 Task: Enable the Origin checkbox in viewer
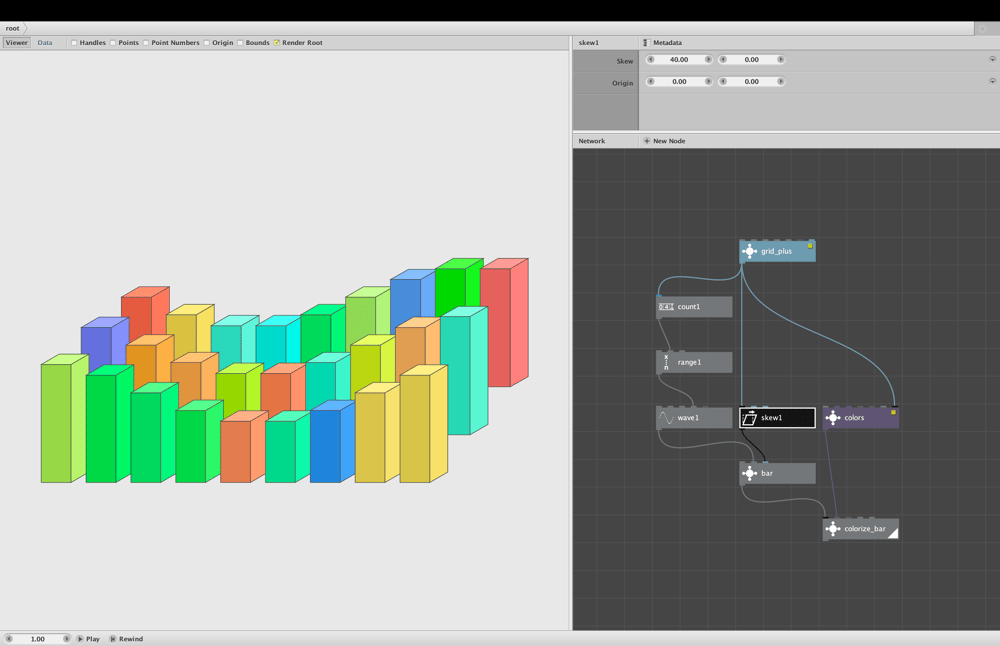pyautogui.click(x=207, y=43)
